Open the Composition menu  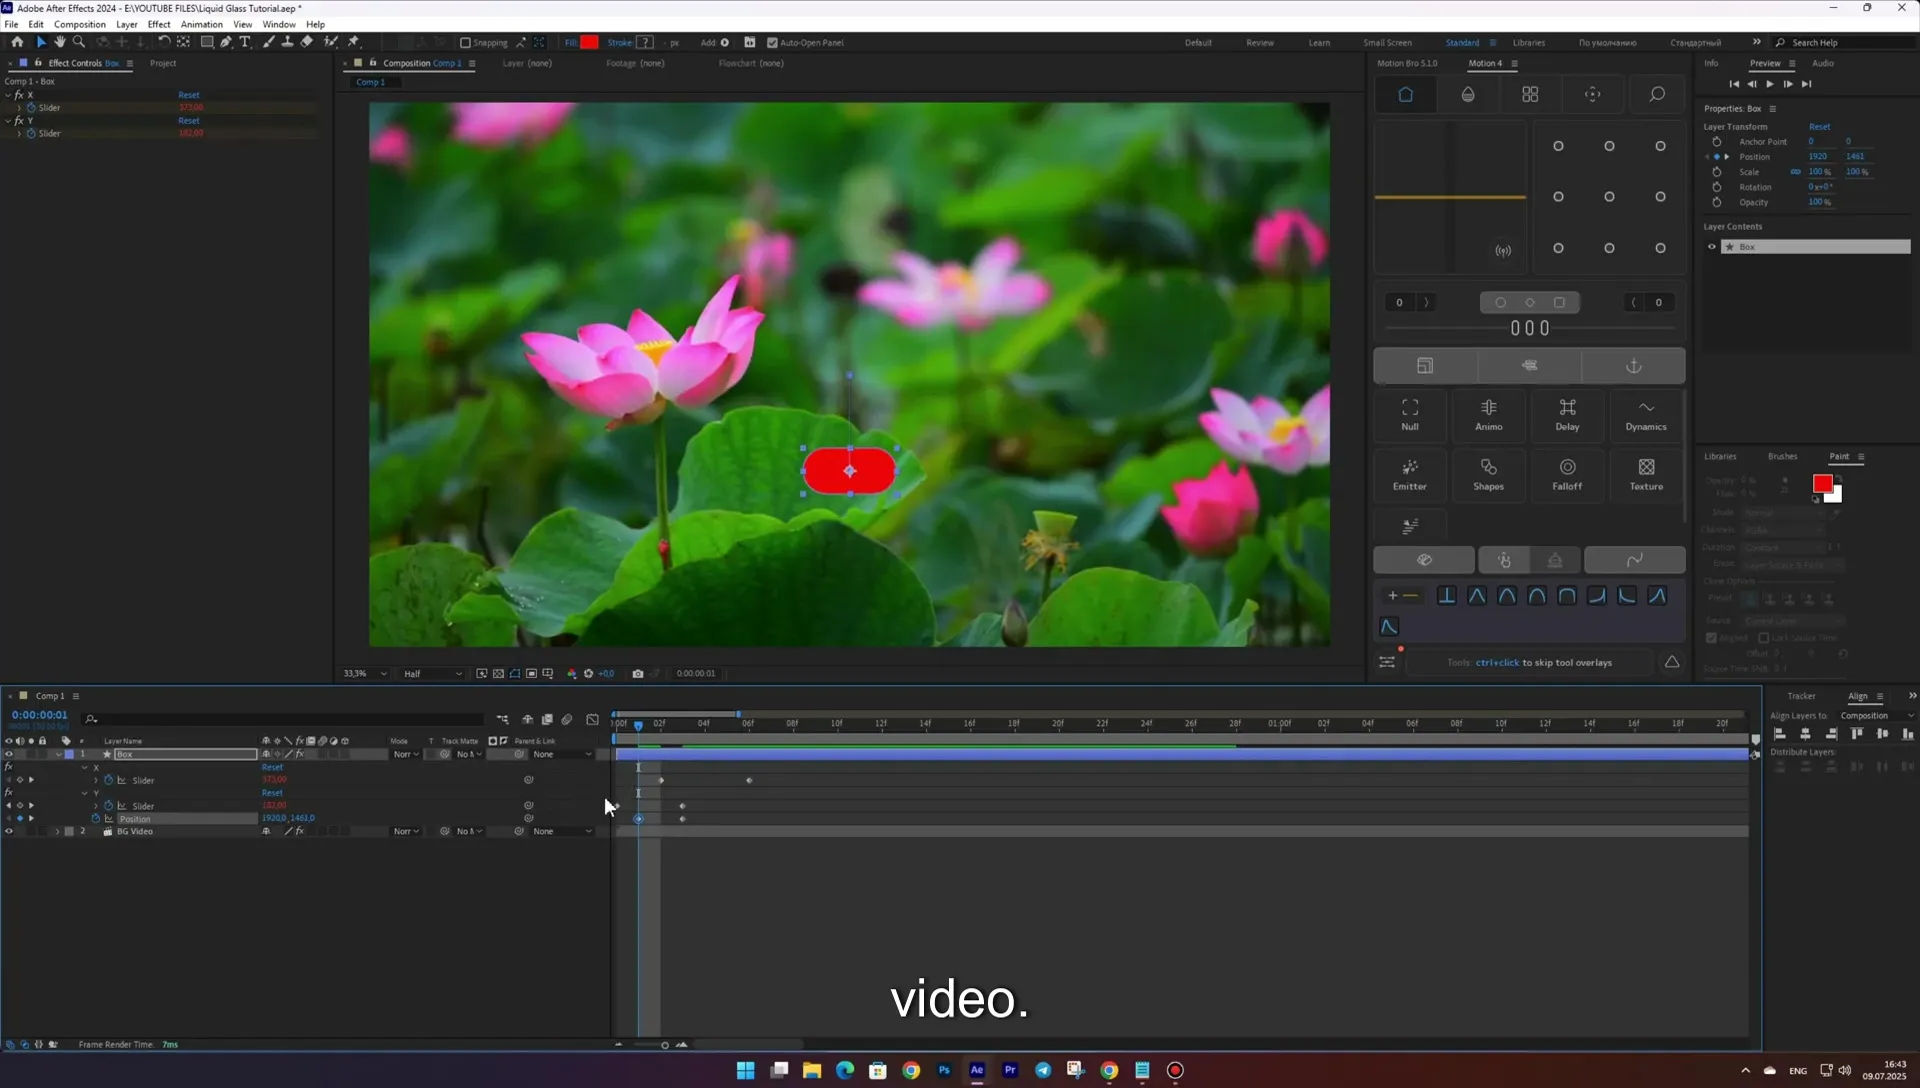(80, 24)
